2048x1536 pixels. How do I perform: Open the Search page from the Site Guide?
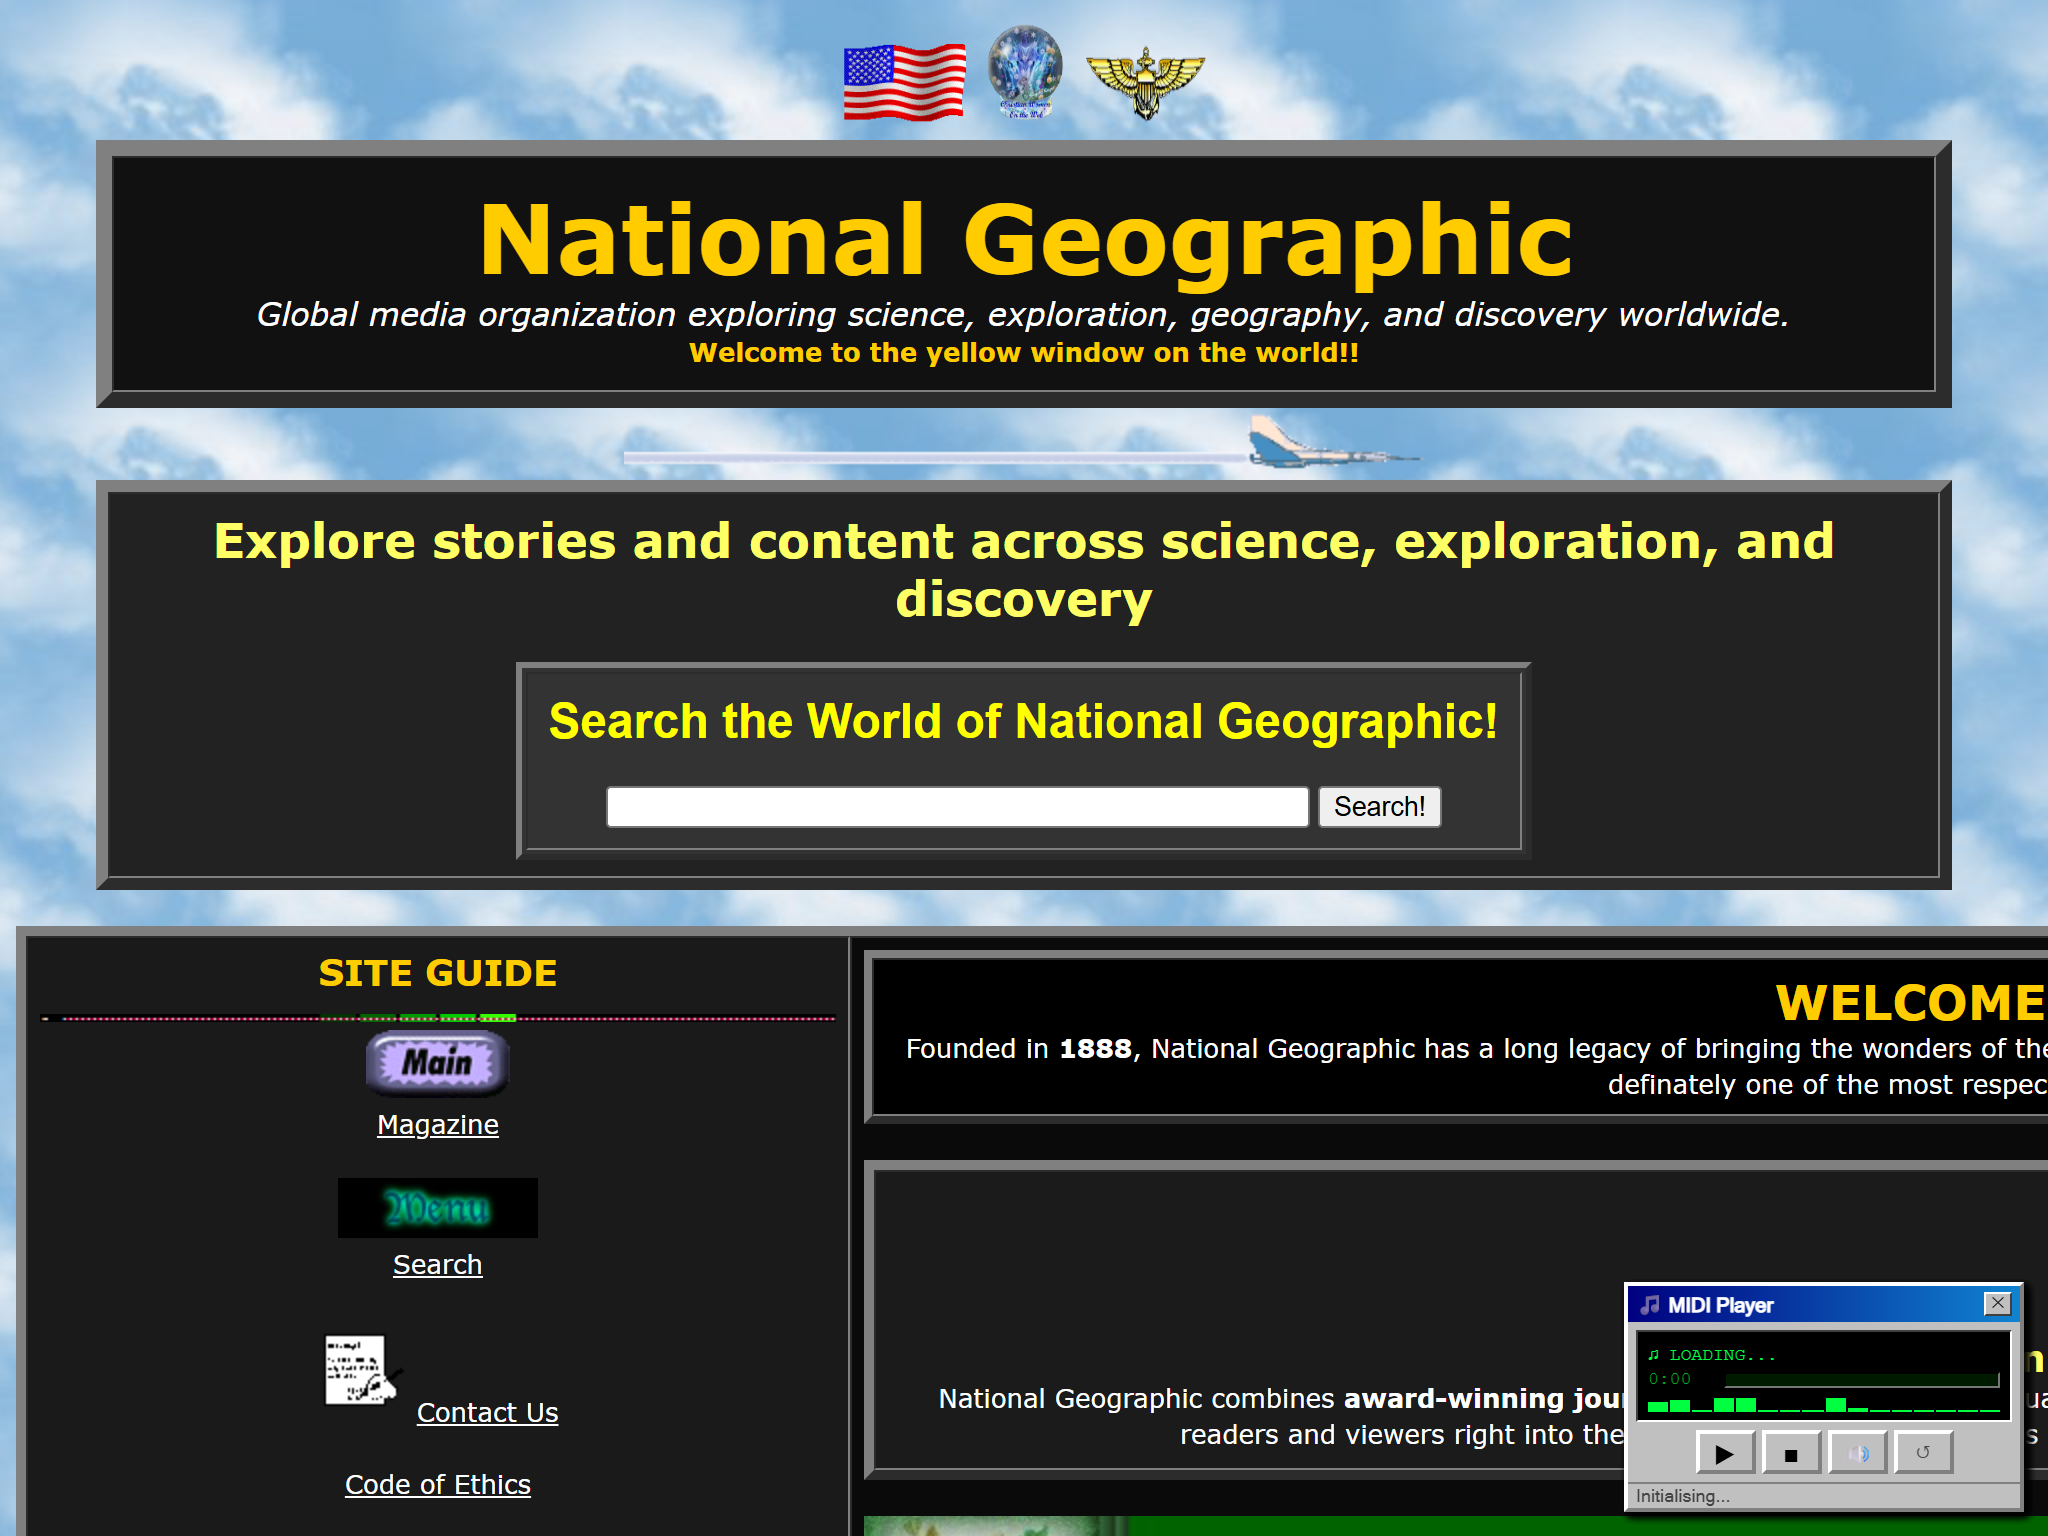coord(437,1263)
